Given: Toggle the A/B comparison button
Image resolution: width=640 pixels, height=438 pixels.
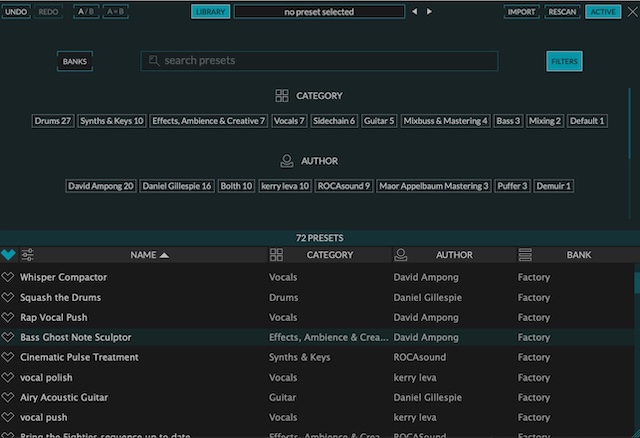Looking at the screenshot, I should 86,12.
